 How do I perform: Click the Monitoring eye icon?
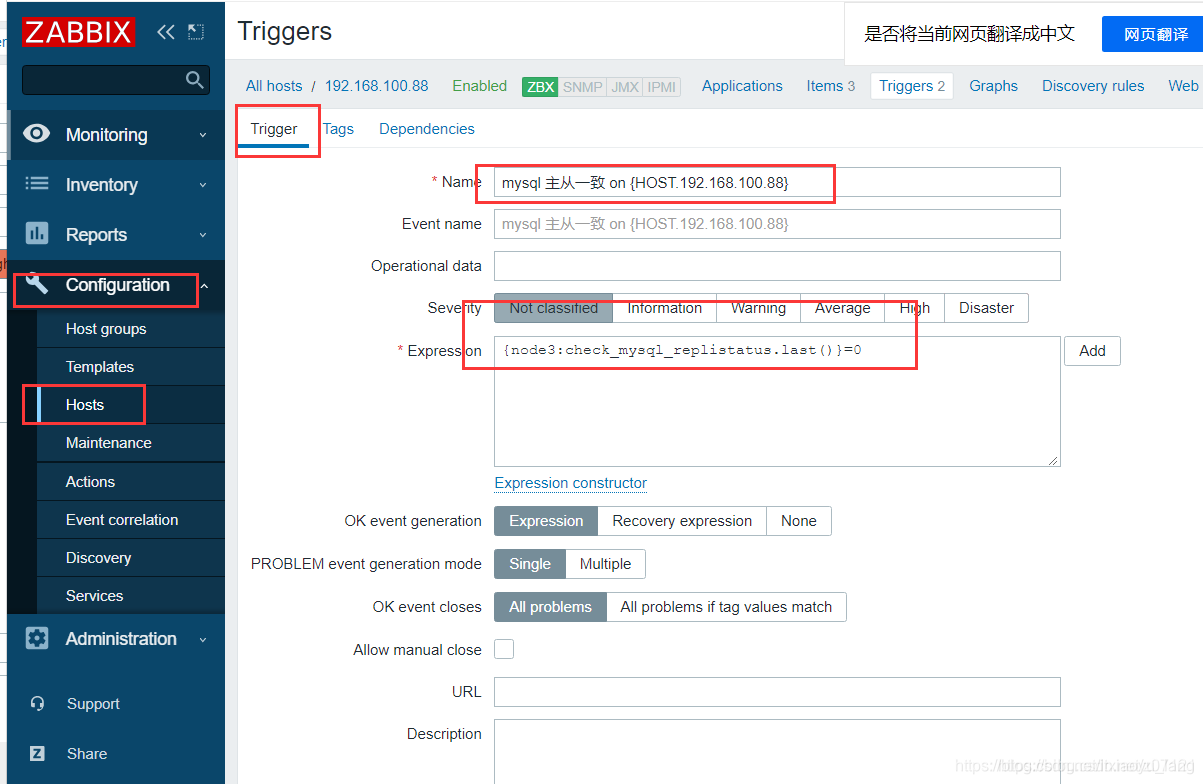point(37,134)
